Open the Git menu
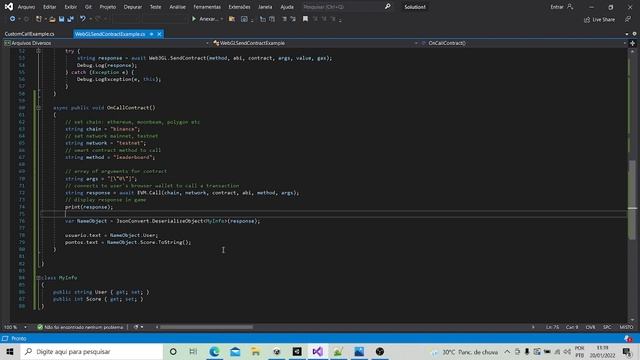The image size is (640, 360). click(x=88, y=7)
